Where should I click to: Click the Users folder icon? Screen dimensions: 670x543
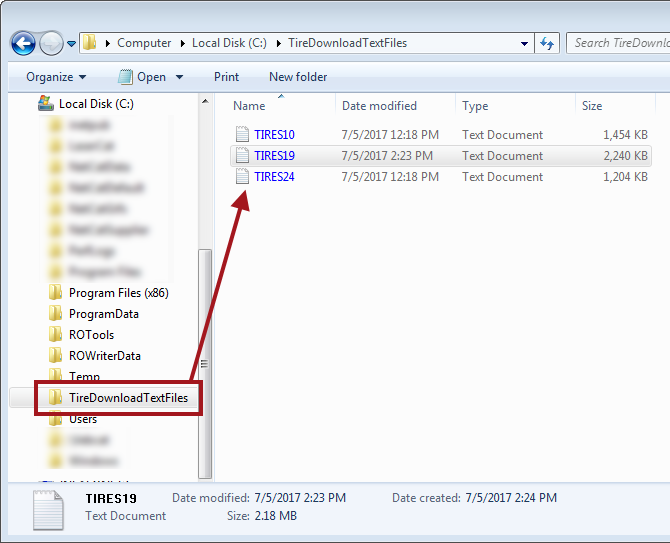[x=56, y=419]
